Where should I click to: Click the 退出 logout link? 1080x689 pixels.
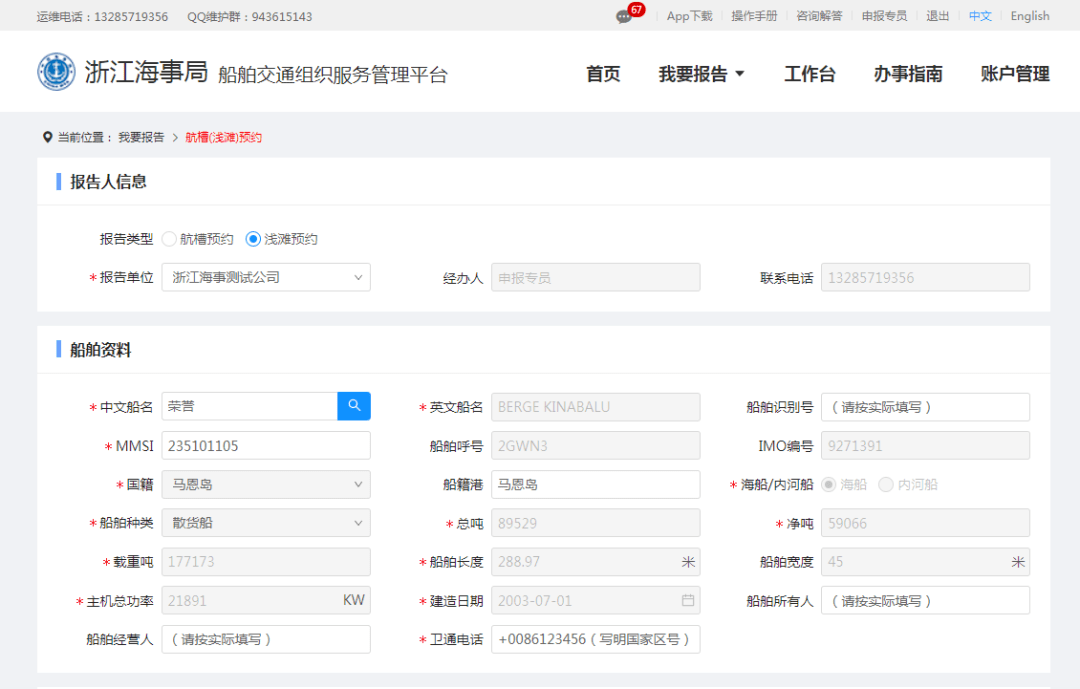pyautogui.click(x=937, y=16)
